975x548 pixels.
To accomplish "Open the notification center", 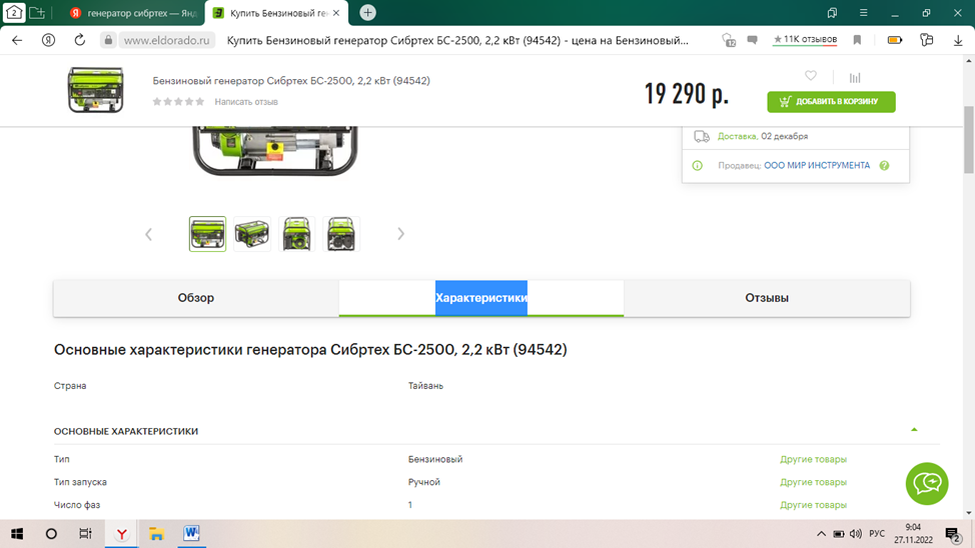I will (x=953, y=534).
